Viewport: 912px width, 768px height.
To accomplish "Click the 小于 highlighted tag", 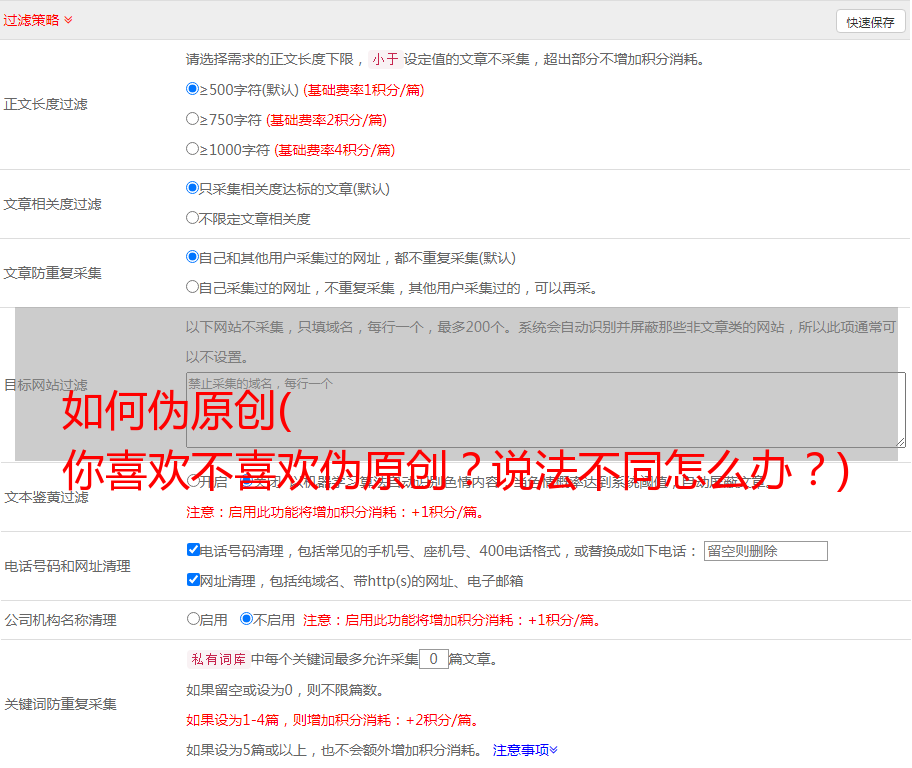I will point(385,59).
